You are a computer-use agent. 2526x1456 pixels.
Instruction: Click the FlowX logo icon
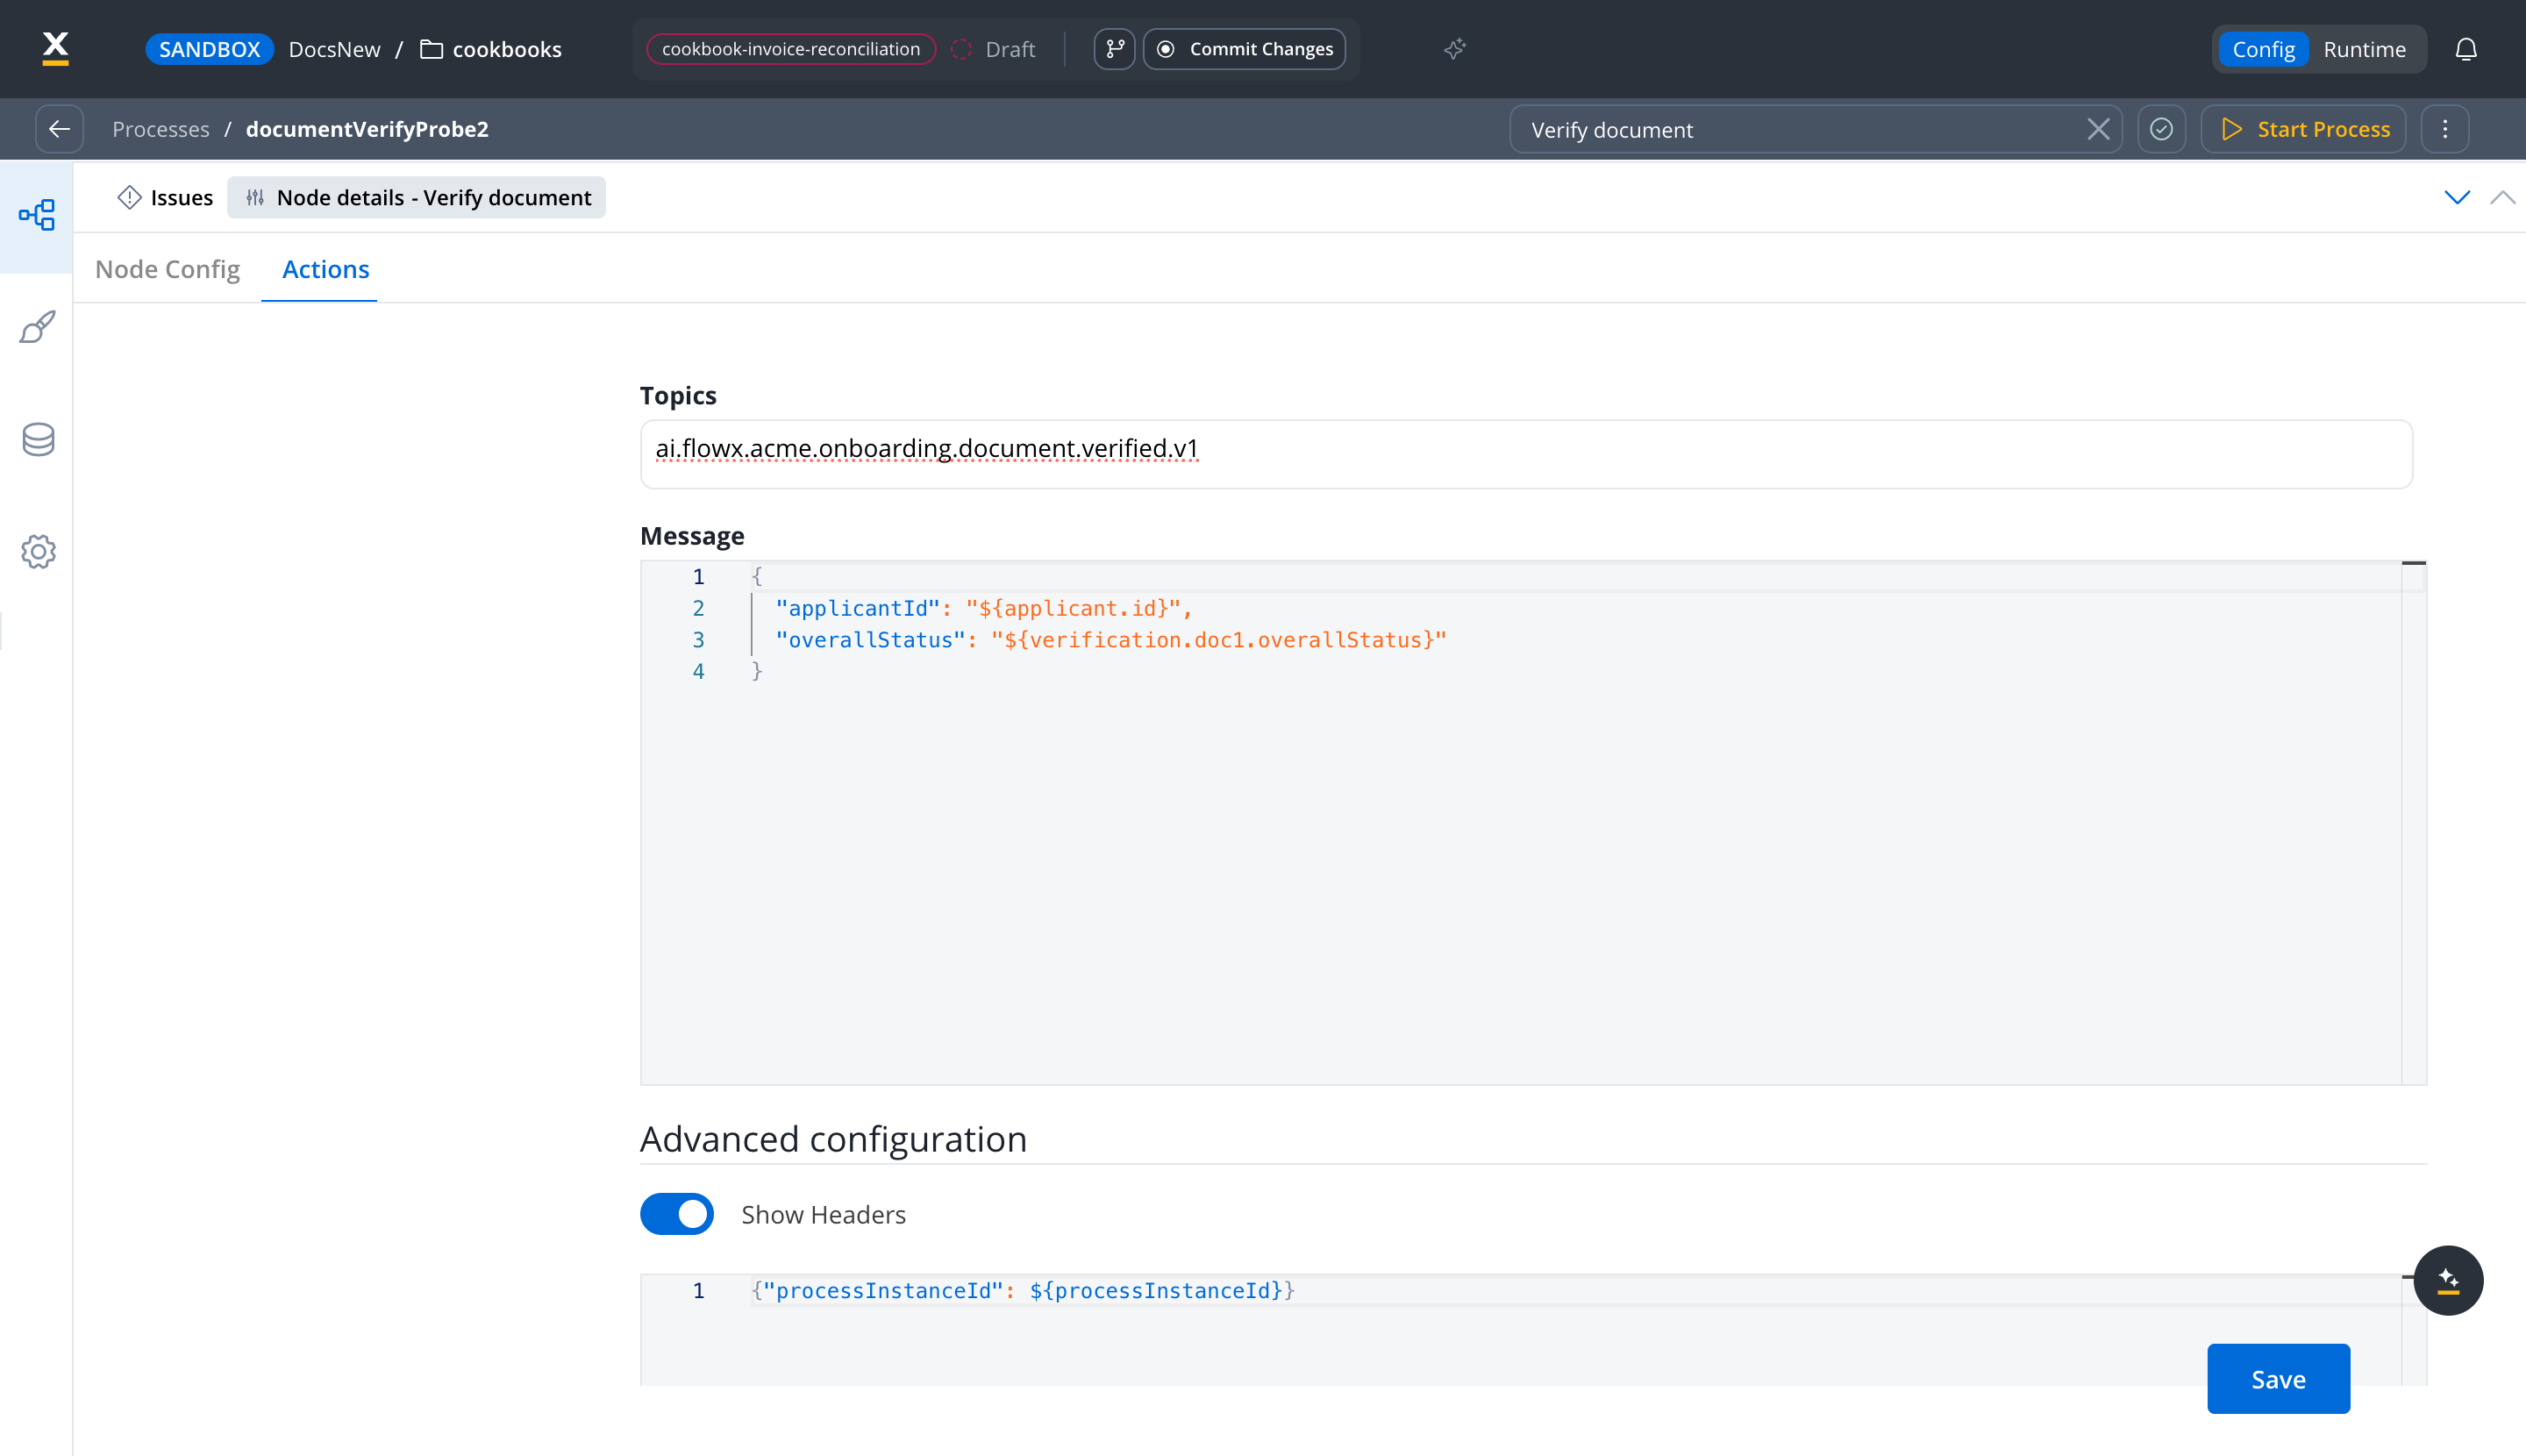[x=56, y=48]
